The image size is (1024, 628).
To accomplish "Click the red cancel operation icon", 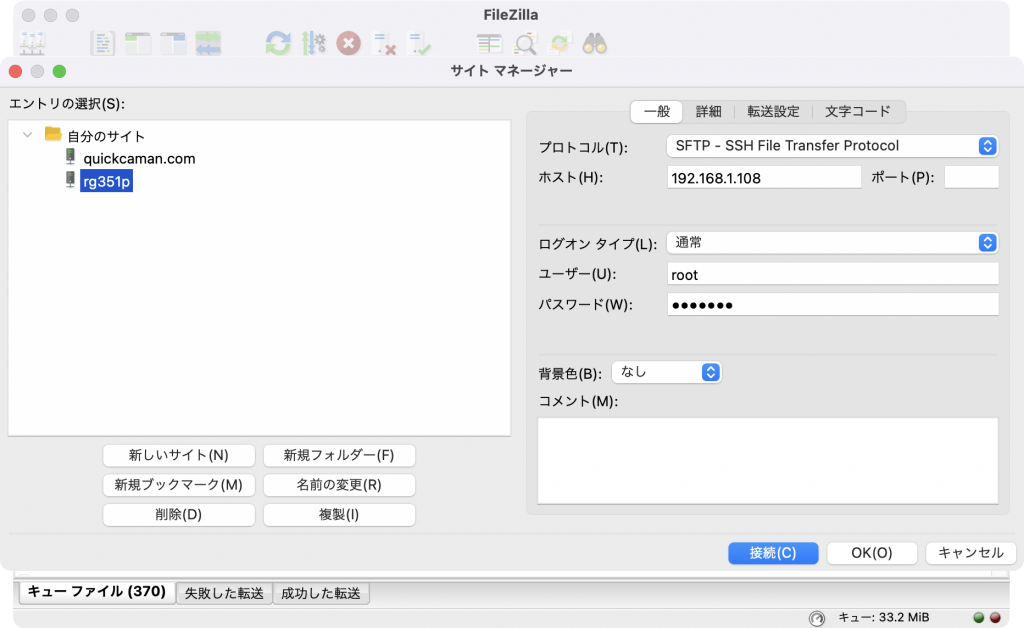I will point(349,44).
